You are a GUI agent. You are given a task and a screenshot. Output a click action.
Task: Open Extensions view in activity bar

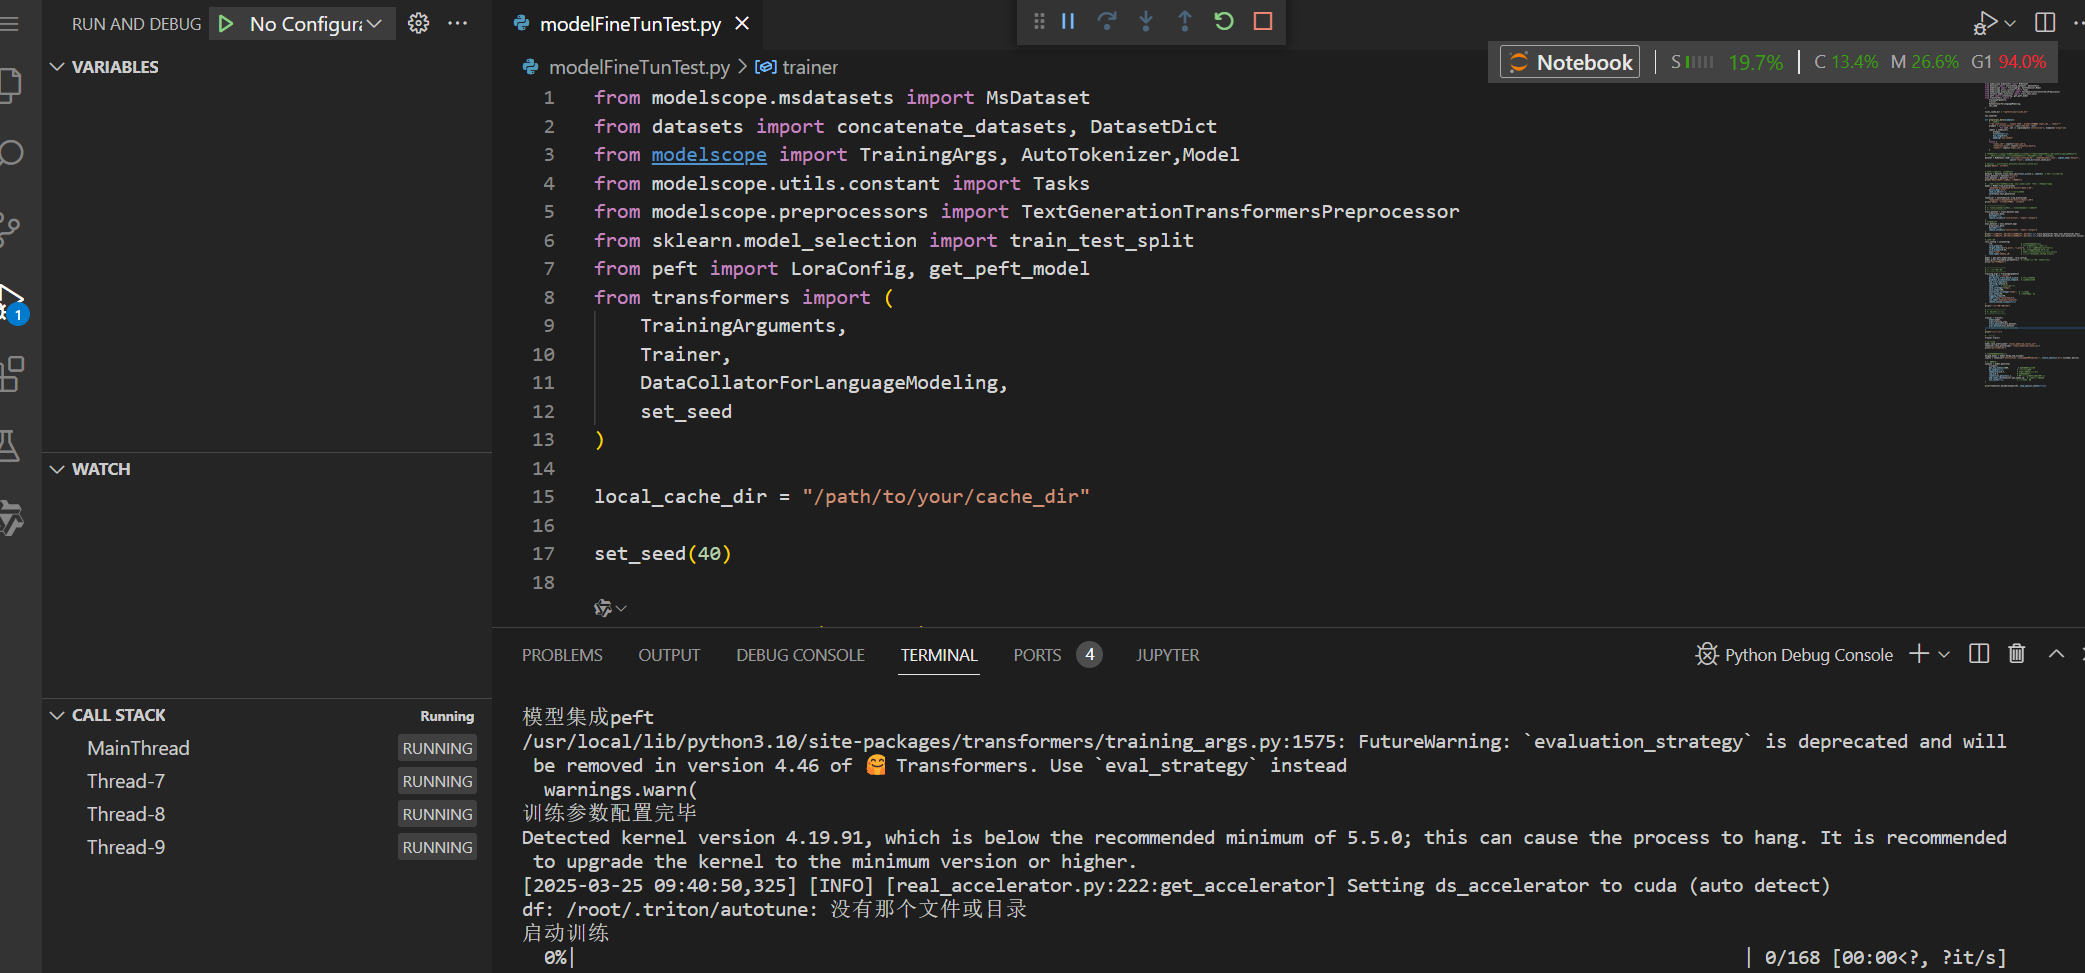coord(12,374)
